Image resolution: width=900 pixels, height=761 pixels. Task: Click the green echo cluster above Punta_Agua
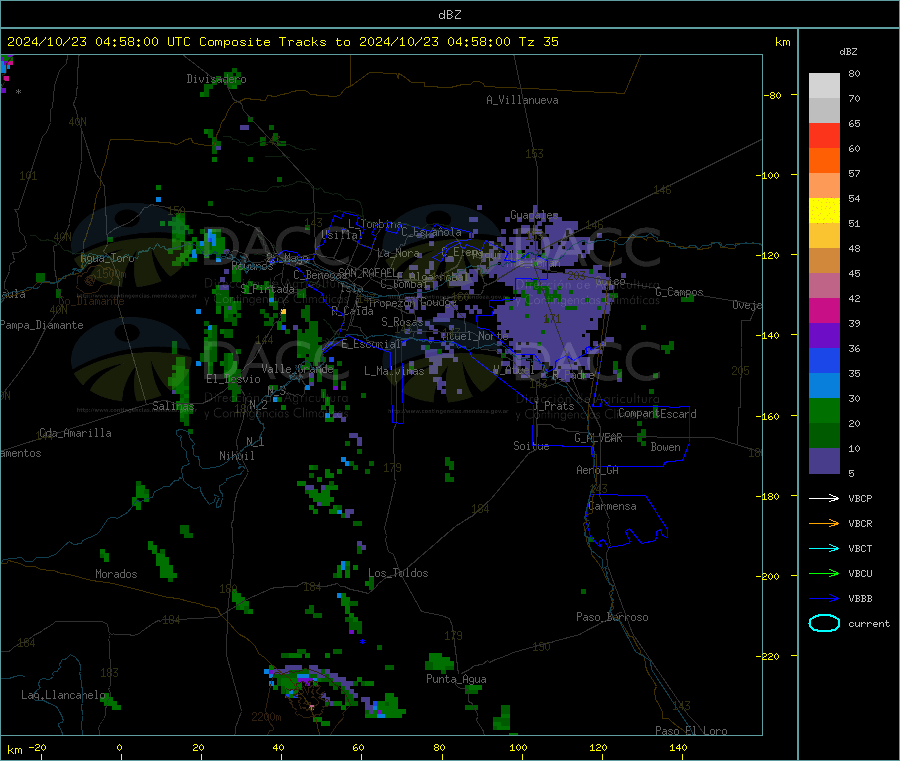[440, 662]
